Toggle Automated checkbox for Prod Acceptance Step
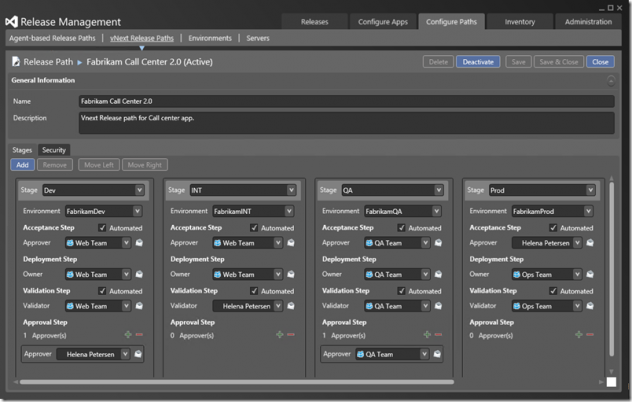Viewport: 632px width, 402px height. (x=551, y=227)
